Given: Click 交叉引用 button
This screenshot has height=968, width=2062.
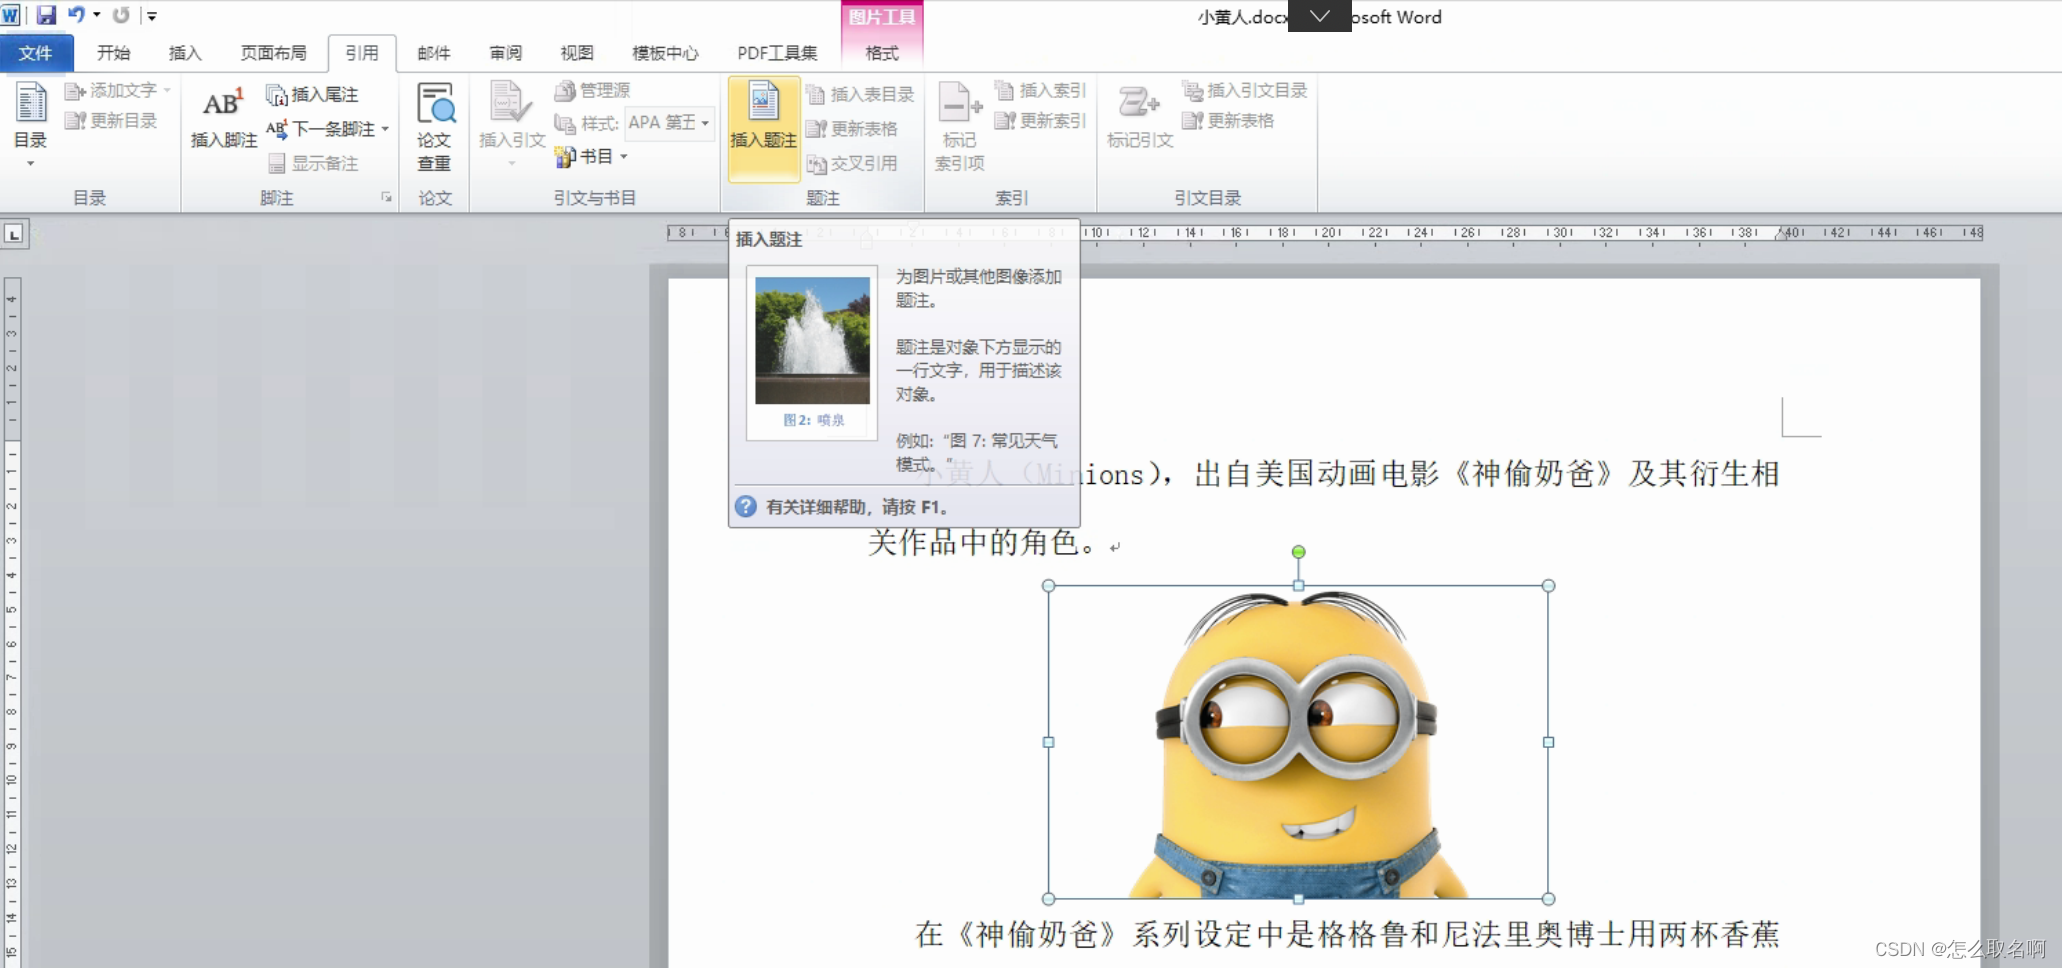Looking at the screenshot, I should click(x=852, y=163).
